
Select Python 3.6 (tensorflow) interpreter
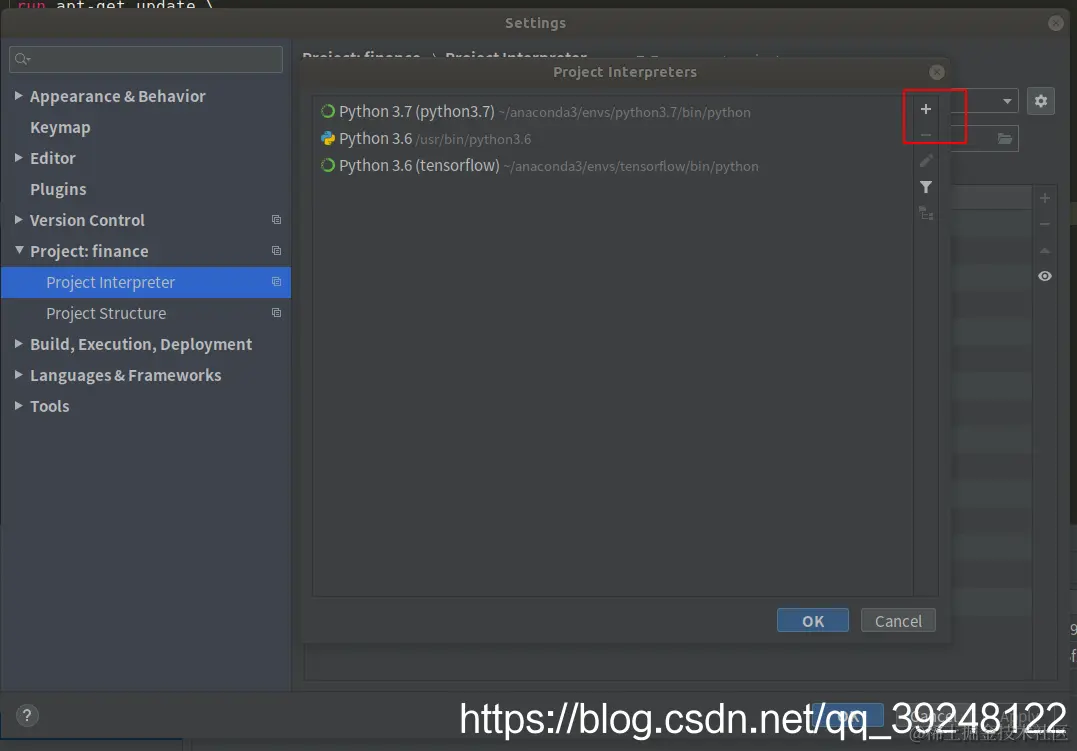(x=613, y=166)
